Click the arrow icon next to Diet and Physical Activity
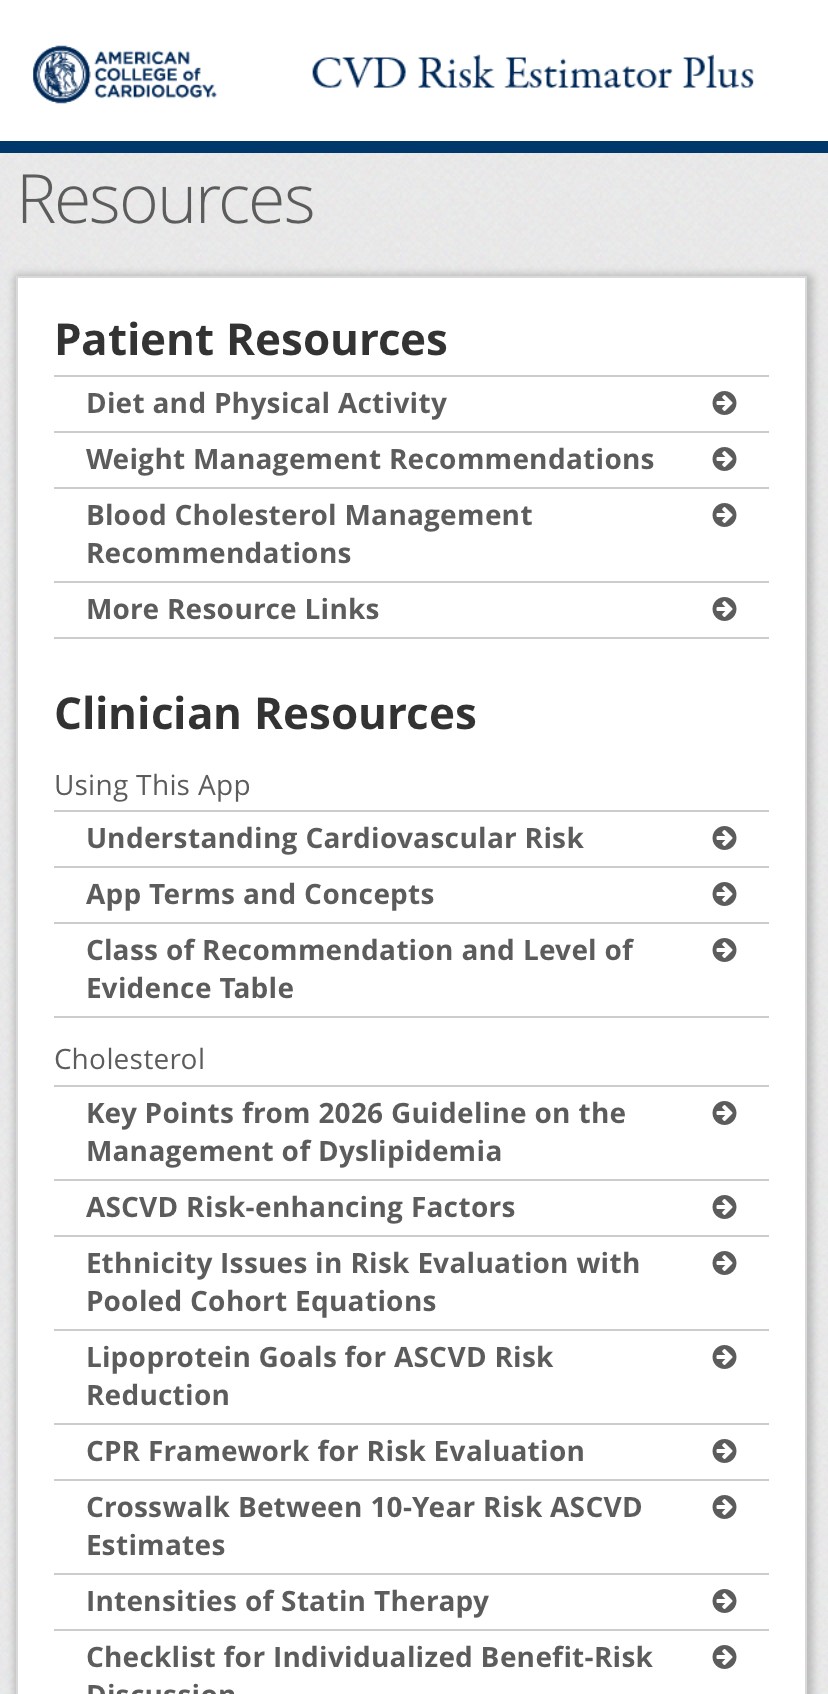Viewport: 828px width, 1694px height. coord(724,403)
